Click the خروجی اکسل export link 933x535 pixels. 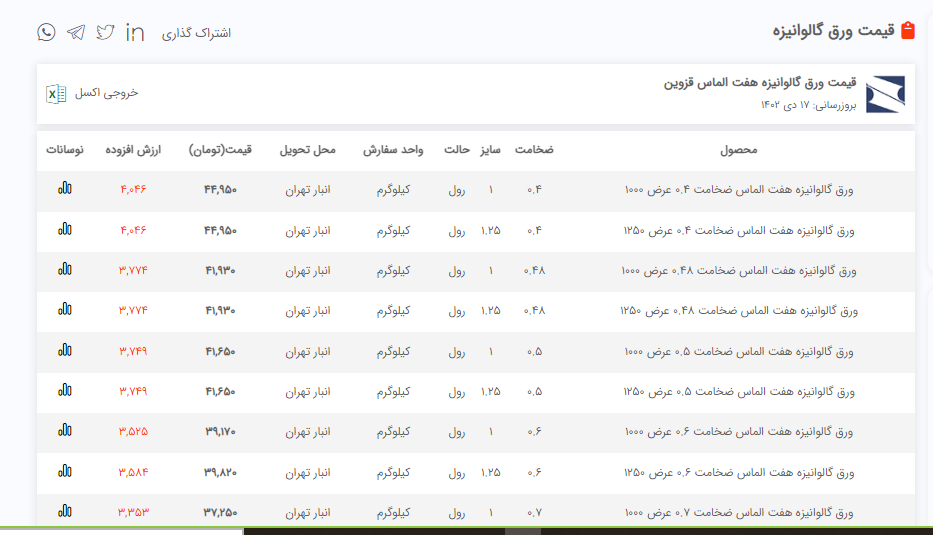(106, 93)
